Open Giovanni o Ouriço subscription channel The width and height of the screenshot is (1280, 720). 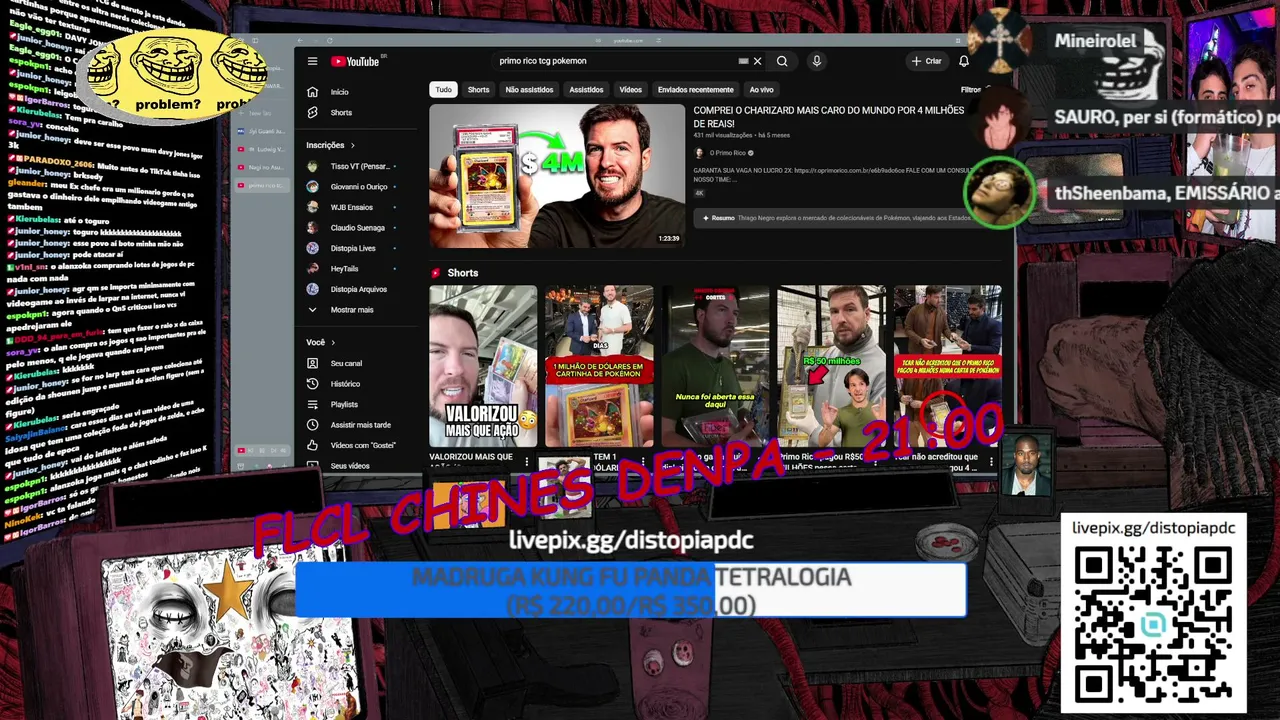(355, 187)
